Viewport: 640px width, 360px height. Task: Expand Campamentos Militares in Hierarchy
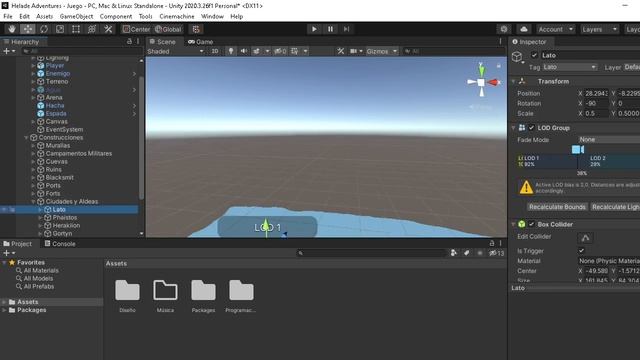33,153
